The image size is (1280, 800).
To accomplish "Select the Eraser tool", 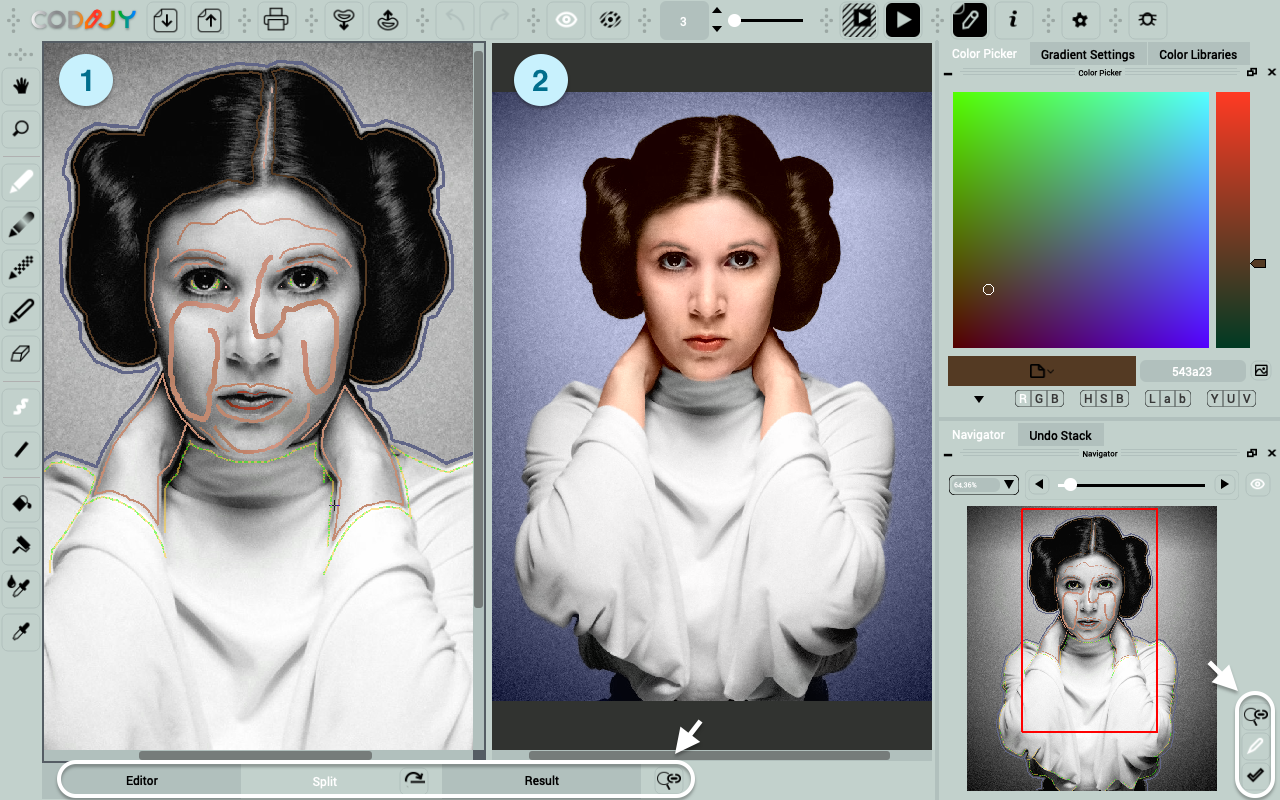I will [21, 353].
